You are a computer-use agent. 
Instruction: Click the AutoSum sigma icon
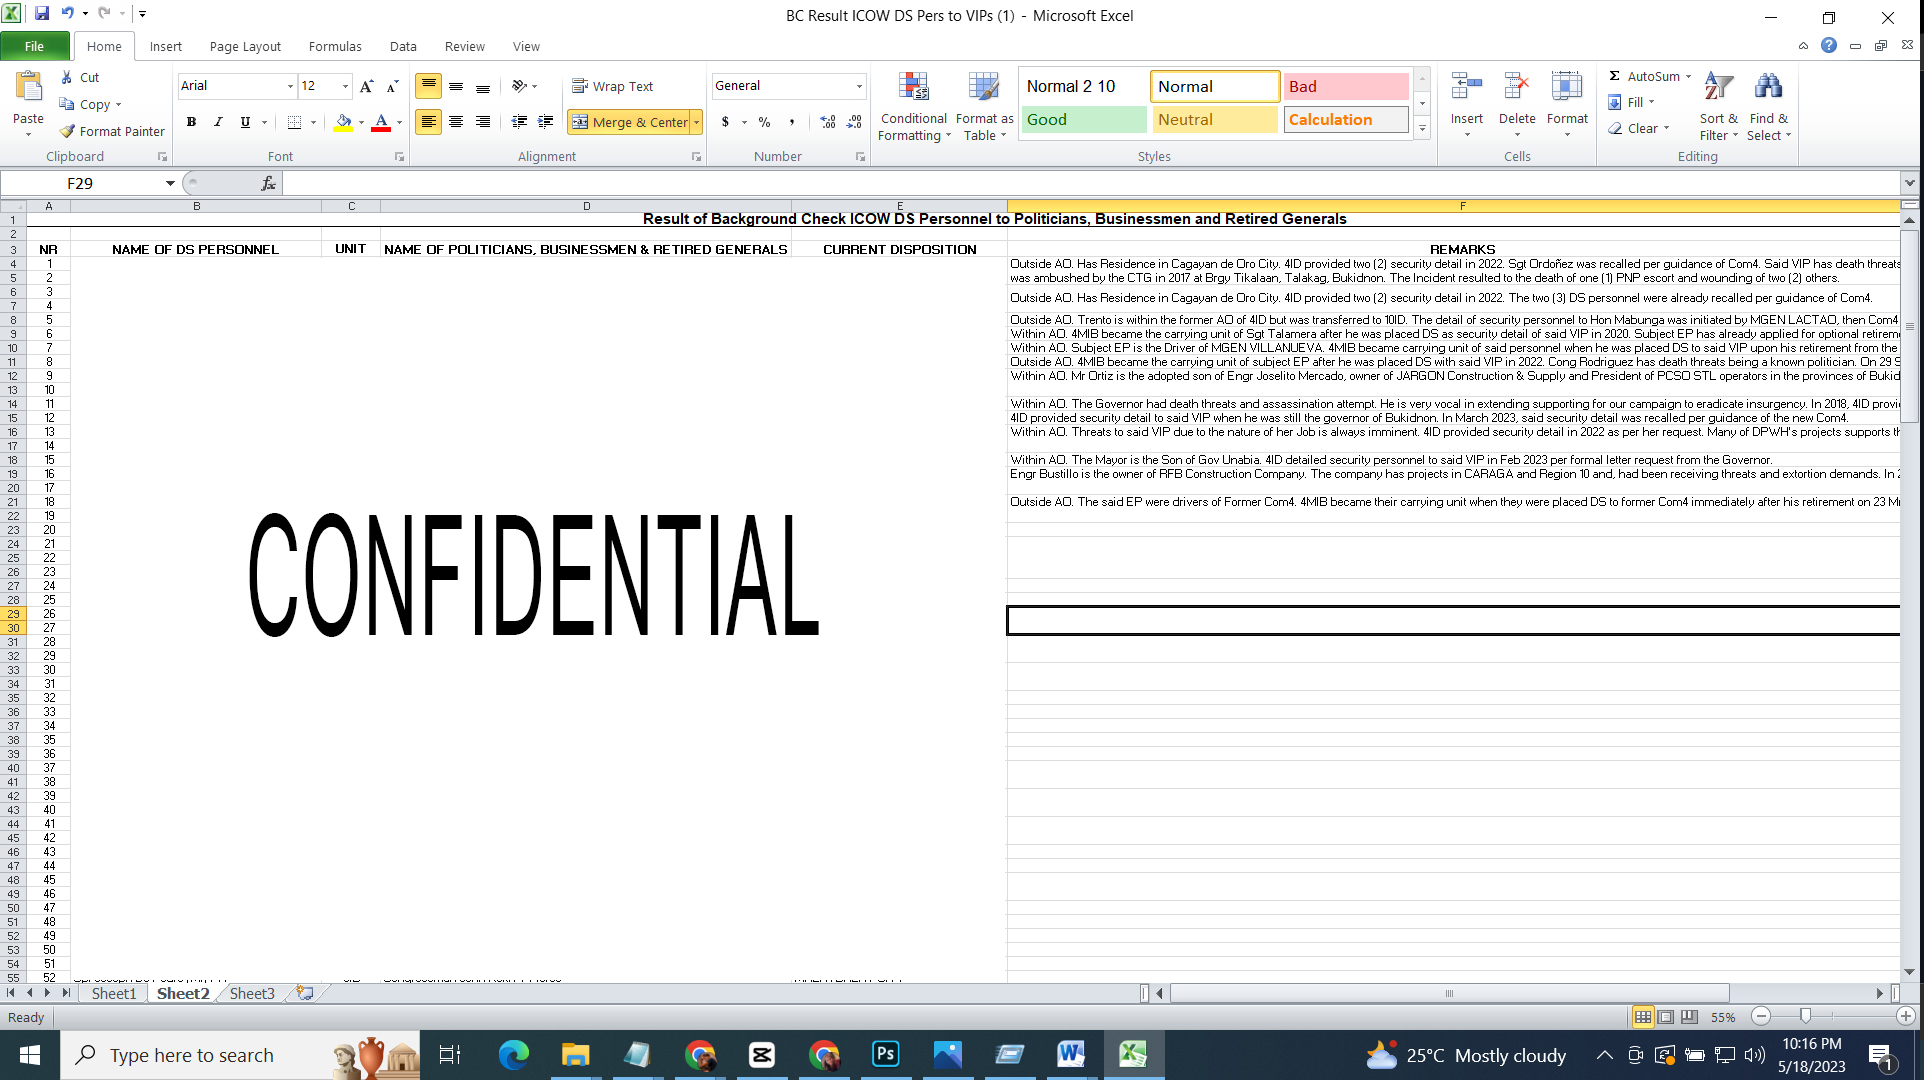(x=1614, y=76)
